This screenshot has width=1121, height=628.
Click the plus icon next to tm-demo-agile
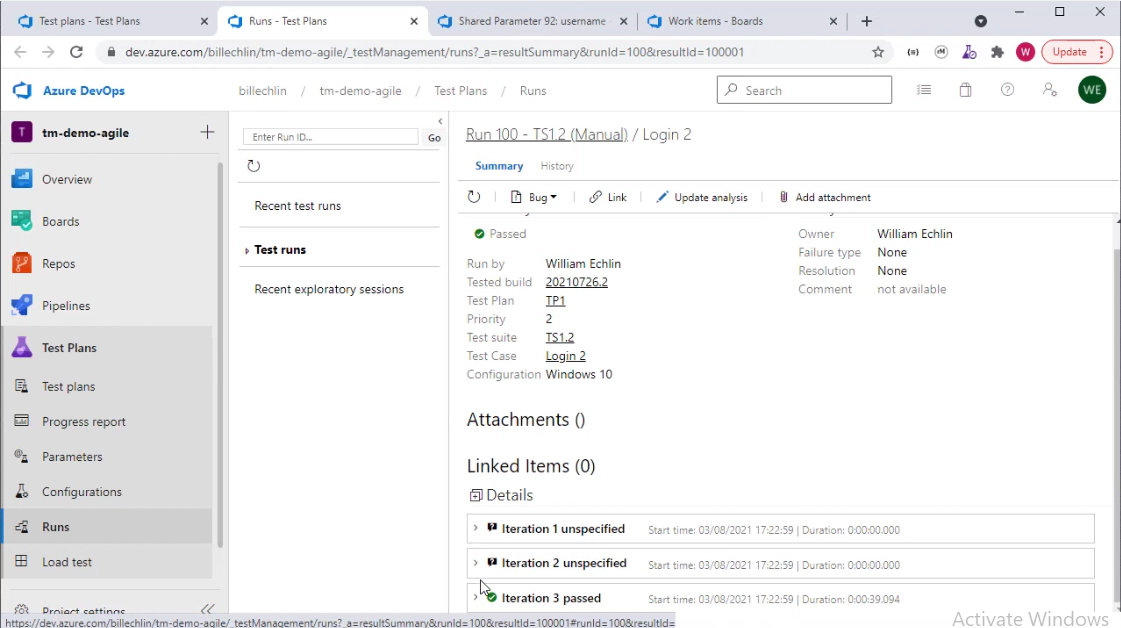click(207, 132)
